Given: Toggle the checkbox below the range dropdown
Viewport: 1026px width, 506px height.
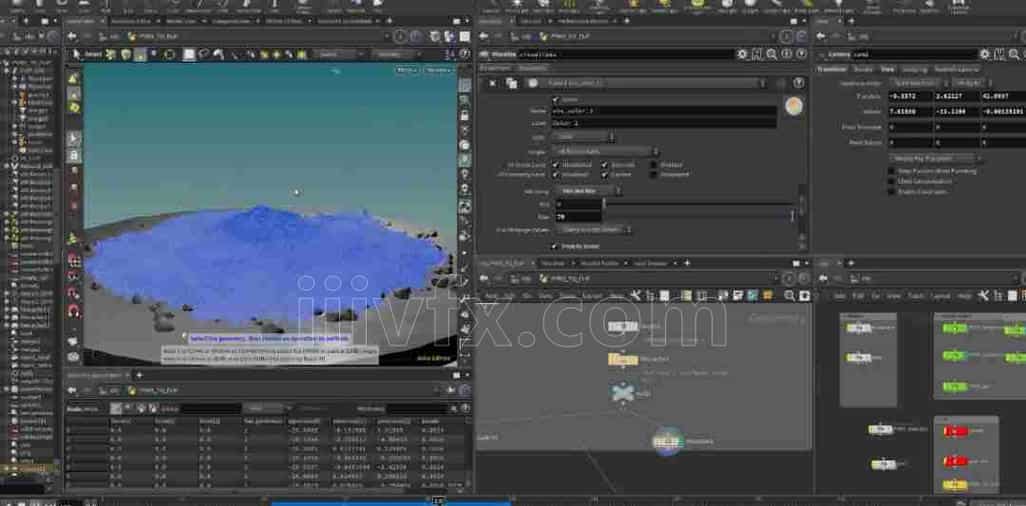Looking at the screenshot, I should point(556,245).
